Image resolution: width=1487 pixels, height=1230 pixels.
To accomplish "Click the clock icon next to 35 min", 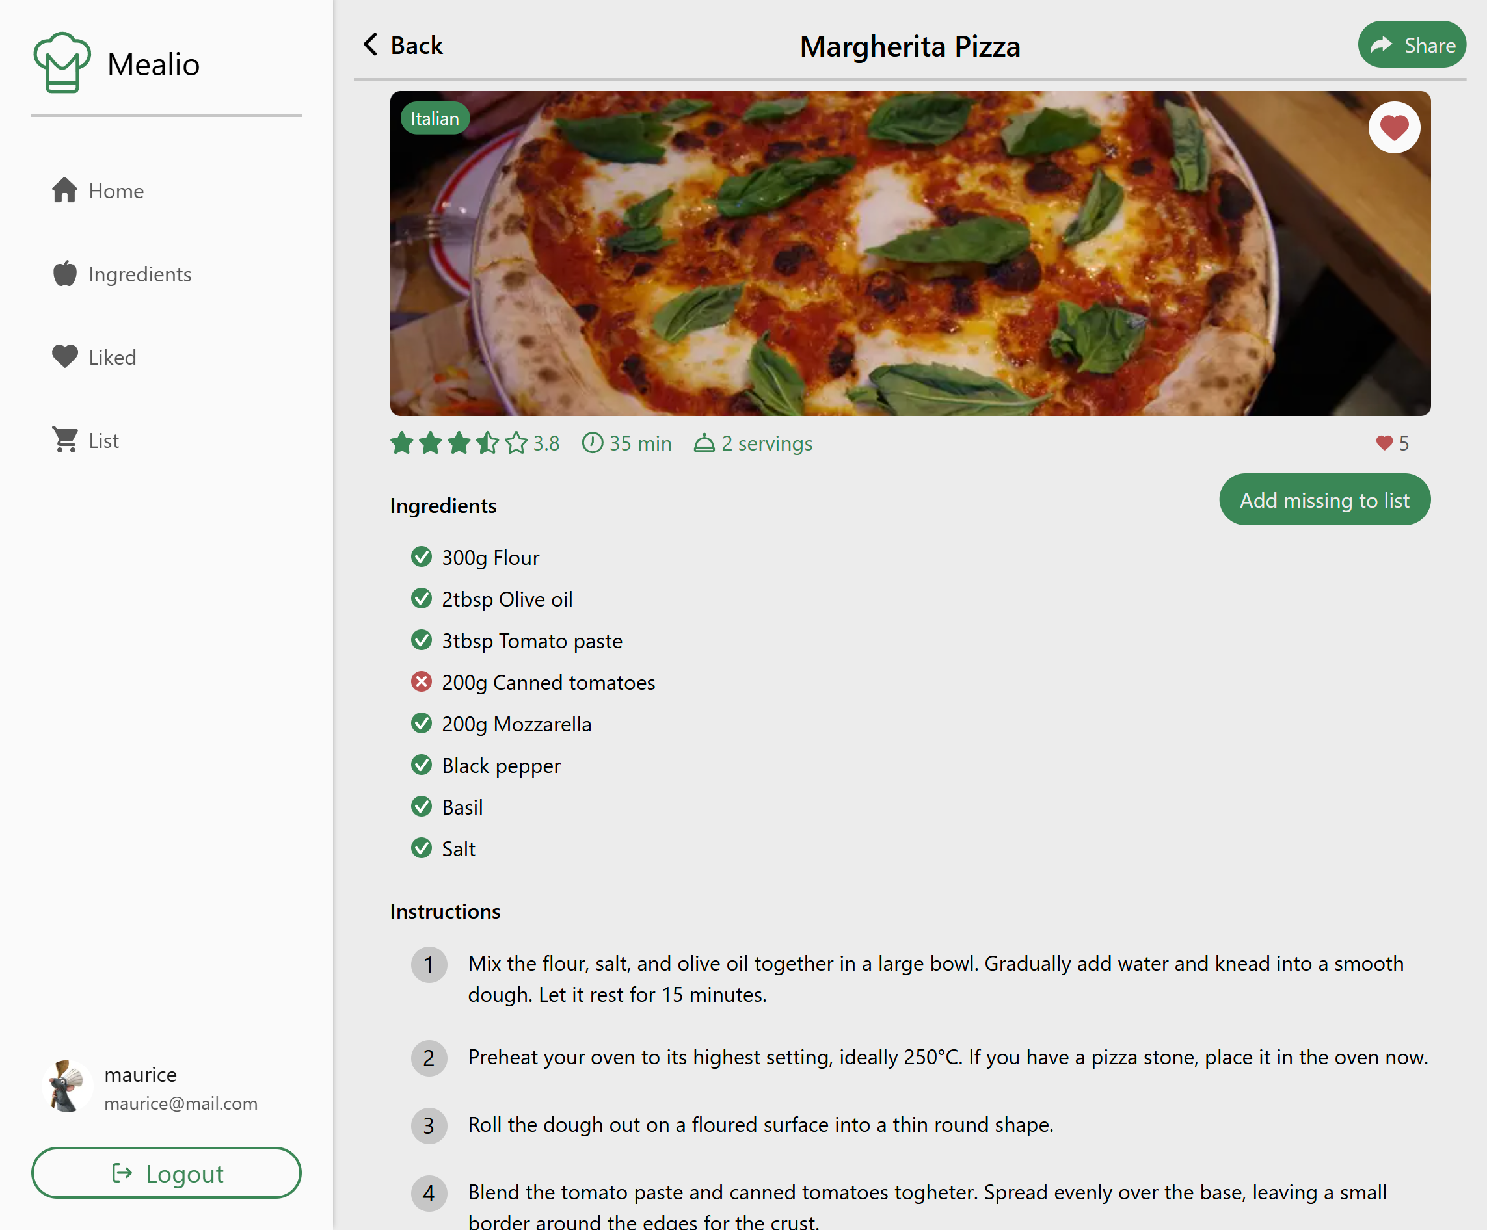I will pos(593,443).
